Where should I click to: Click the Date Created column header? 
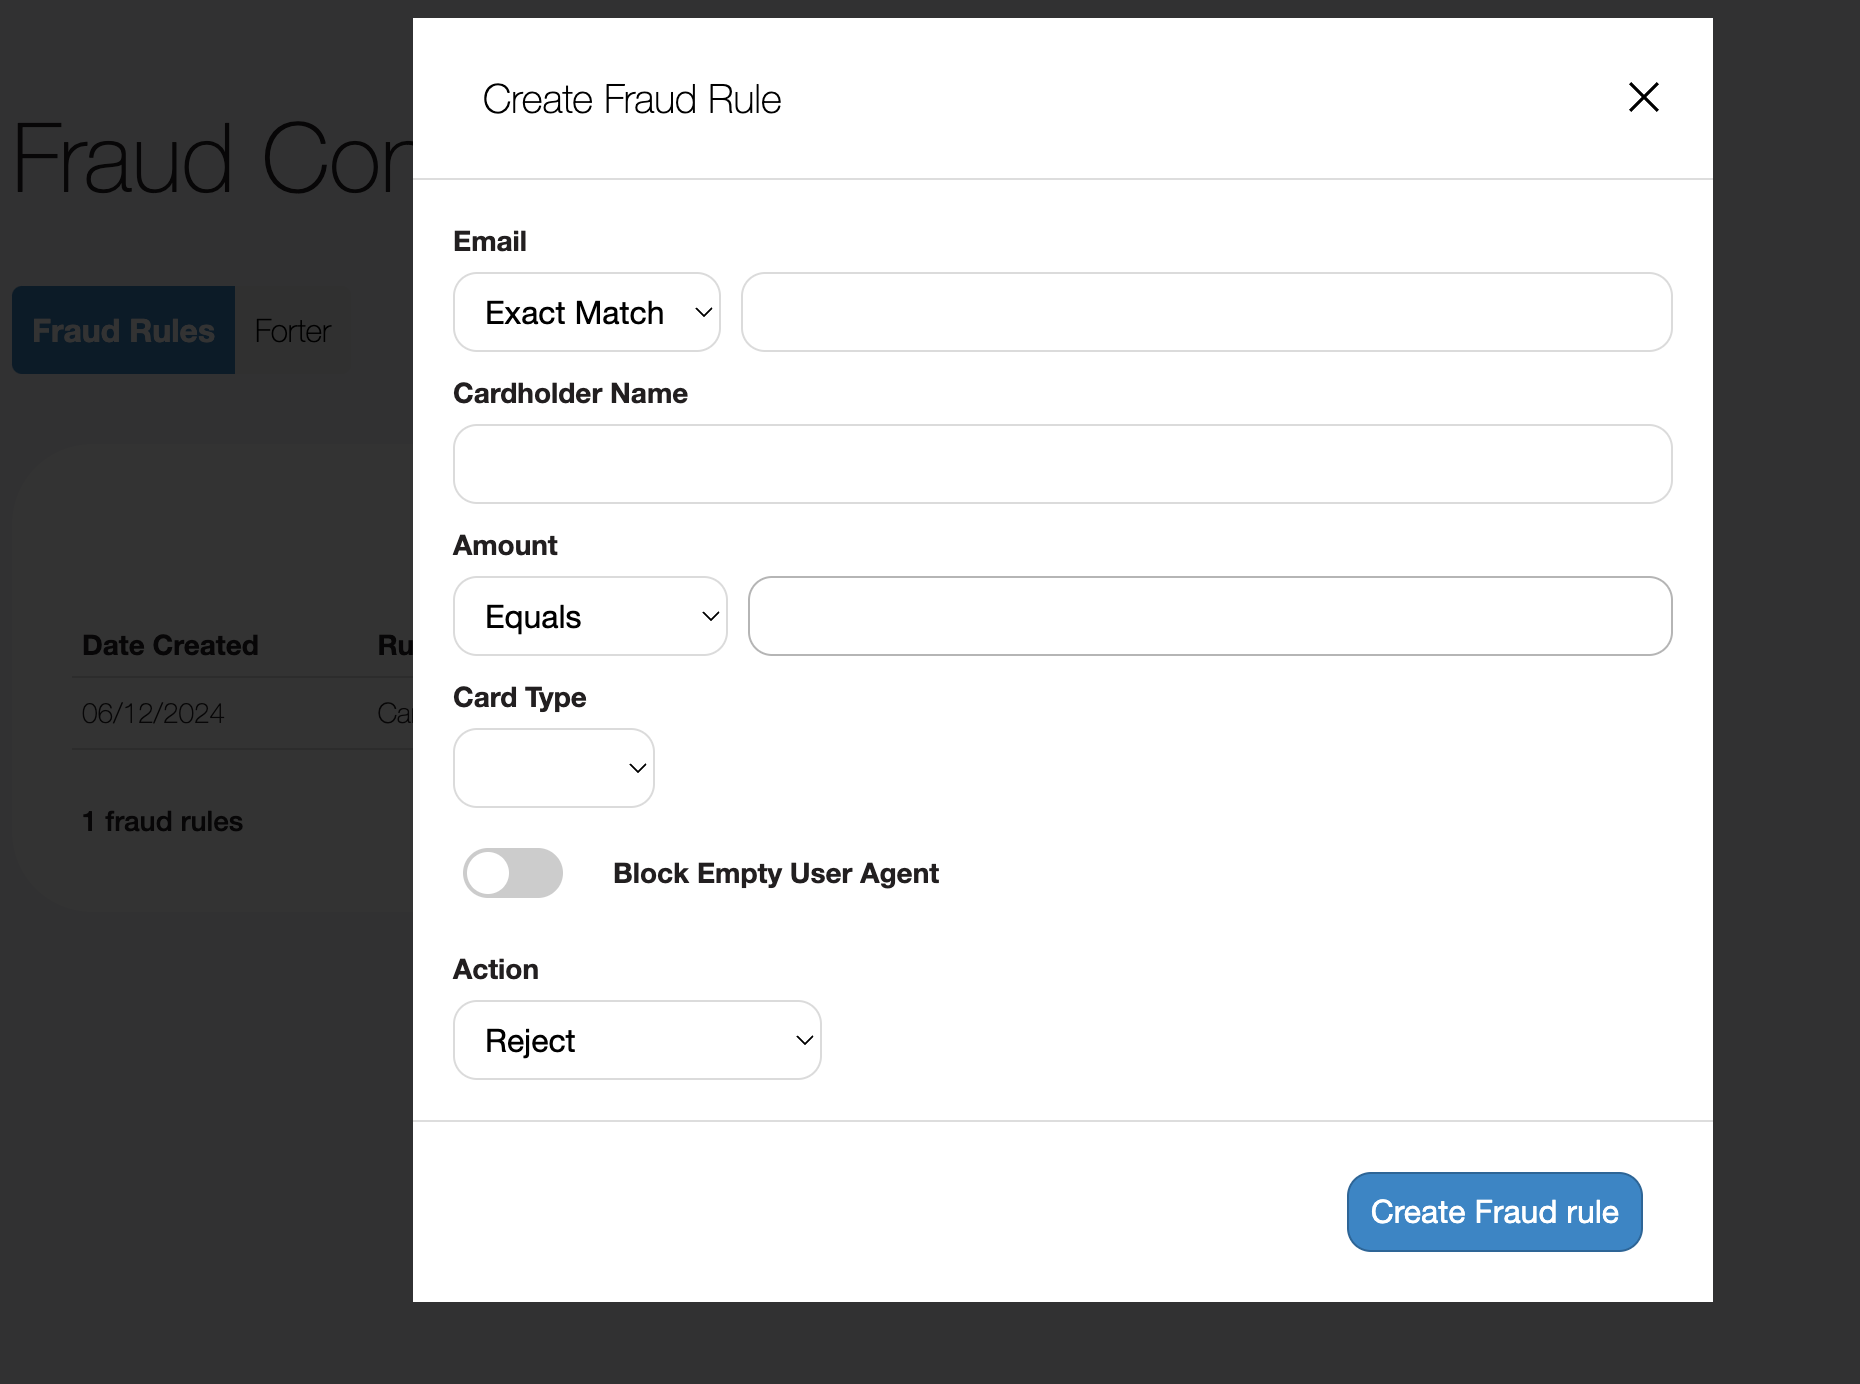(170, 645)
